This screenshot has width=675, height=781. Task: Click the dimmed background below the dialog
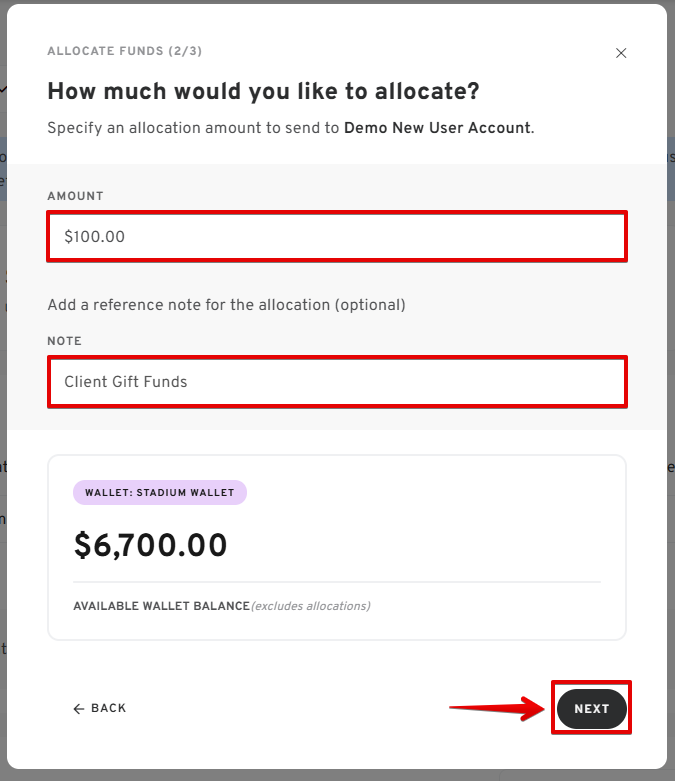click(x=337, y=776)
